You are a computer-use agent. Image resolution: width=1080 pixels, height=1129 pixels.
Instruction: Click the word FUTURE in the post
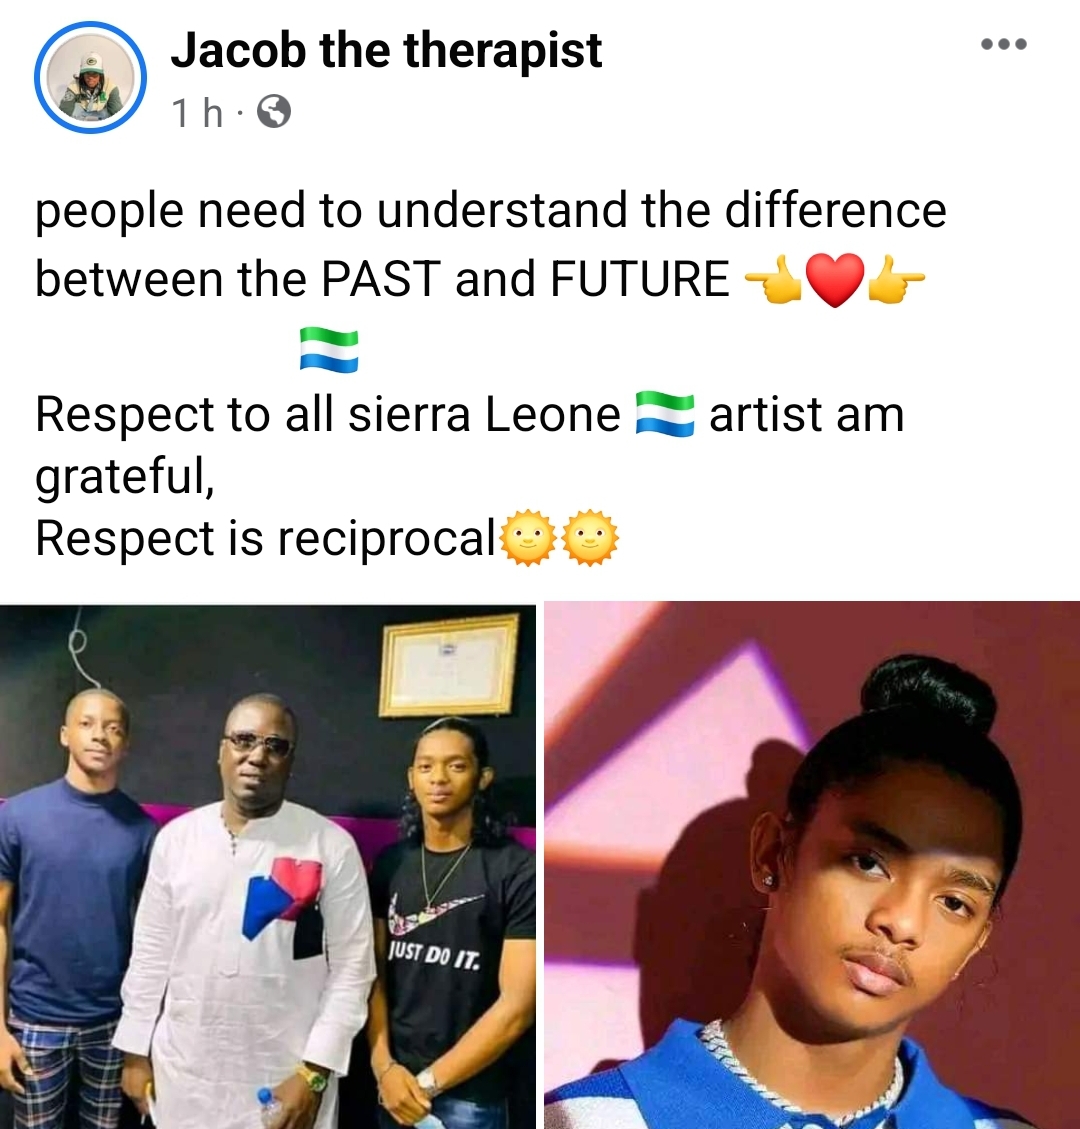coord(640,279)
